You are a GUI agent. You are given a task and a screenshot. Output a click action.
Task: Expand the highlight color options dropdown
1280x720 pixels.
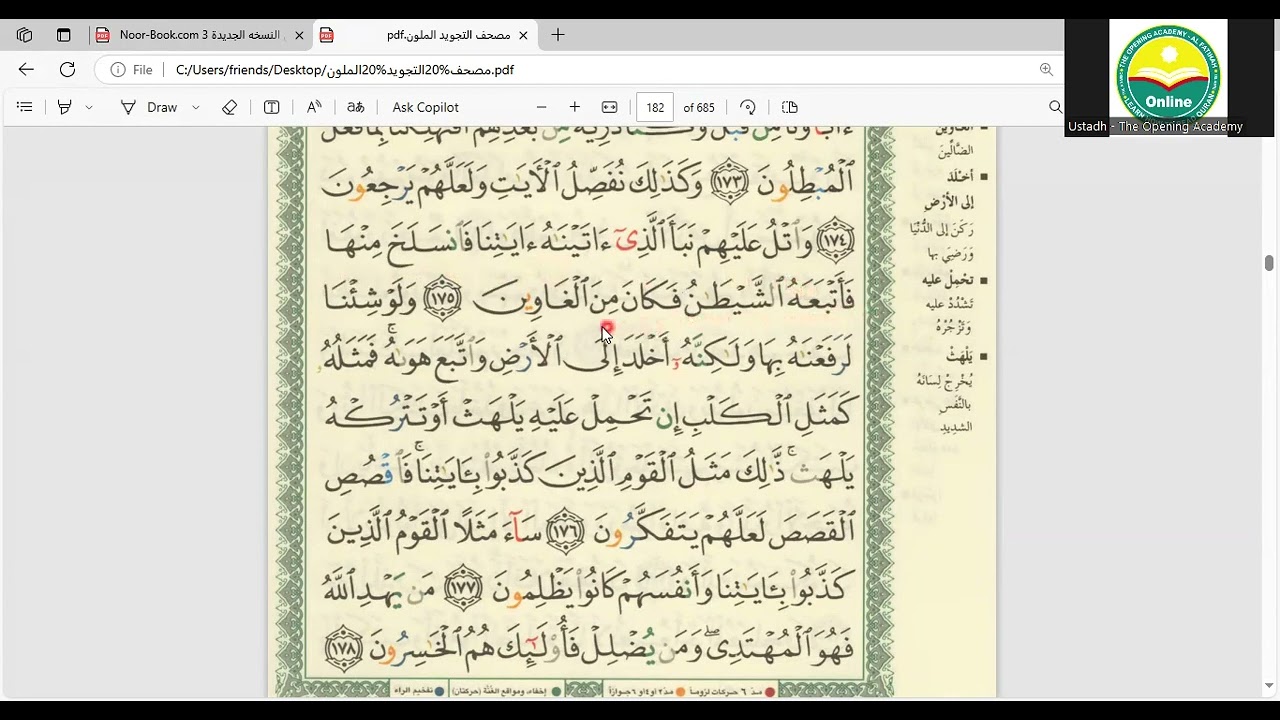(89, 107)
